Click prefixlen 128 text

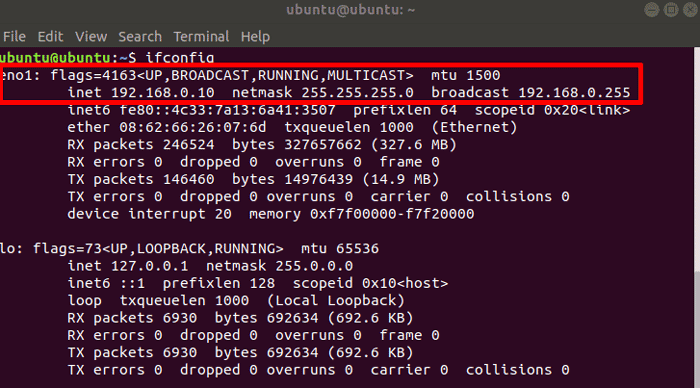coord(219,283)
